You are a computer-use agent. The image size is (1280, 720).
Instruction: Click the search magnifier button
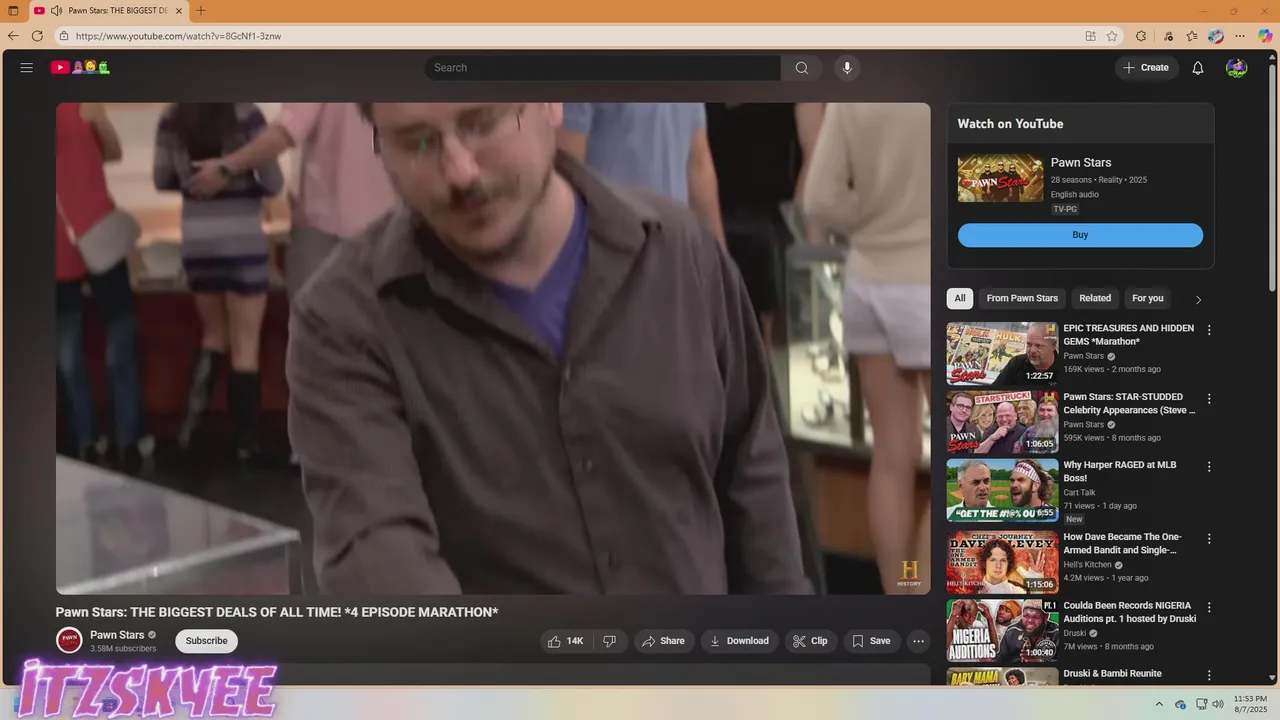802,68
